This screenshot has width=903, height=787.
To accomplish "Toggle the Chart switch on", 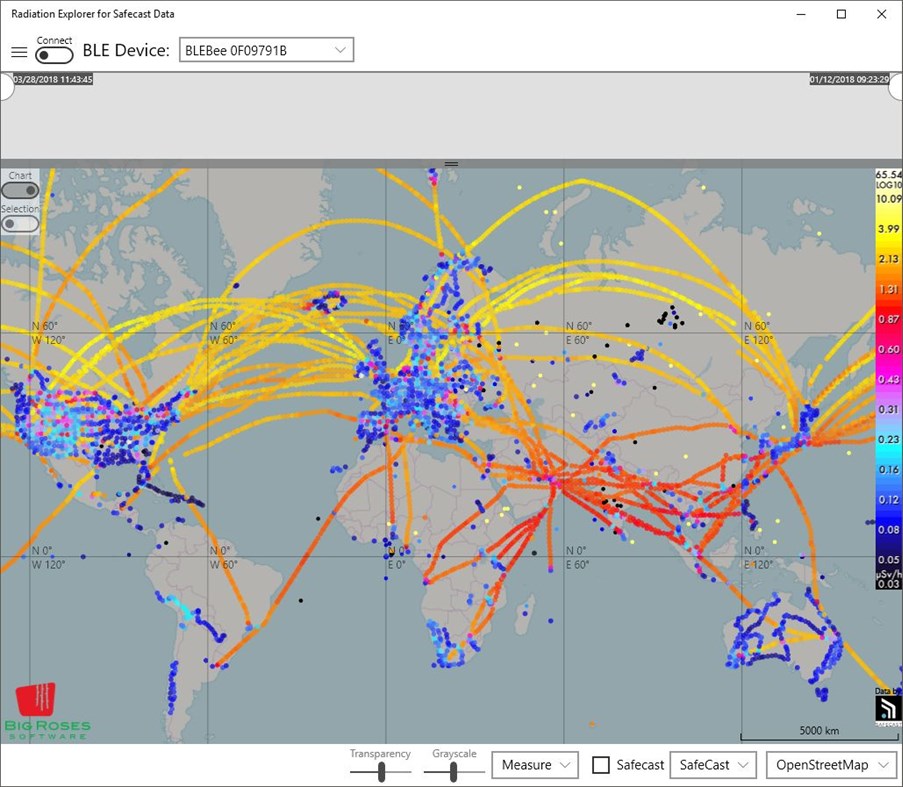I will (20, 188).
